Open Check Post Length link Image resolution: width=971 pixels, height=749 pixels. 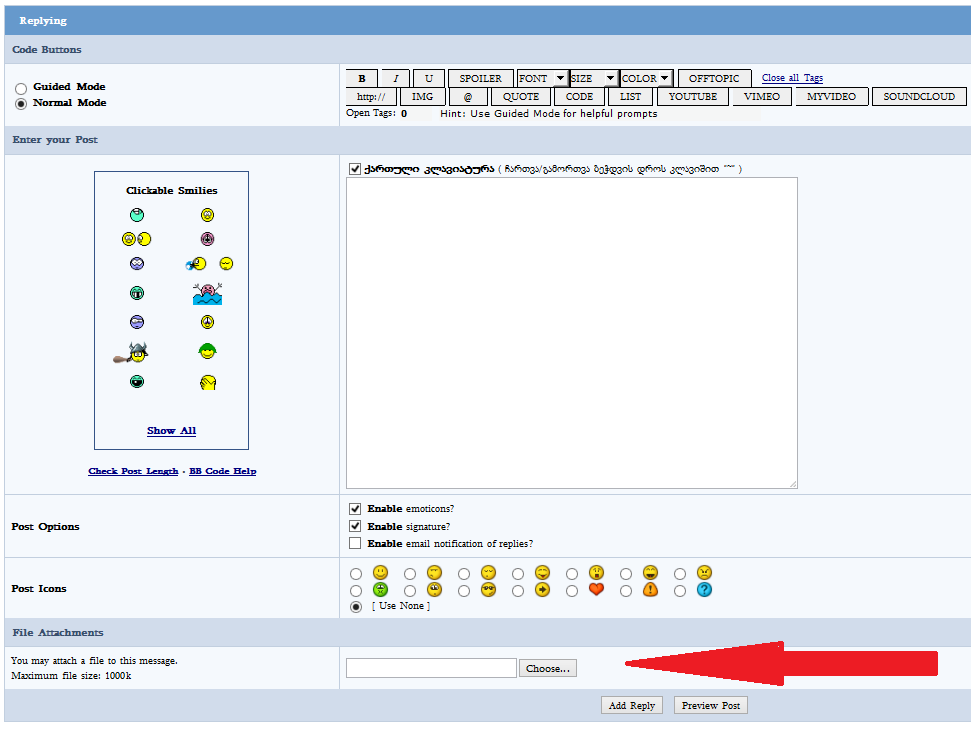133,471
